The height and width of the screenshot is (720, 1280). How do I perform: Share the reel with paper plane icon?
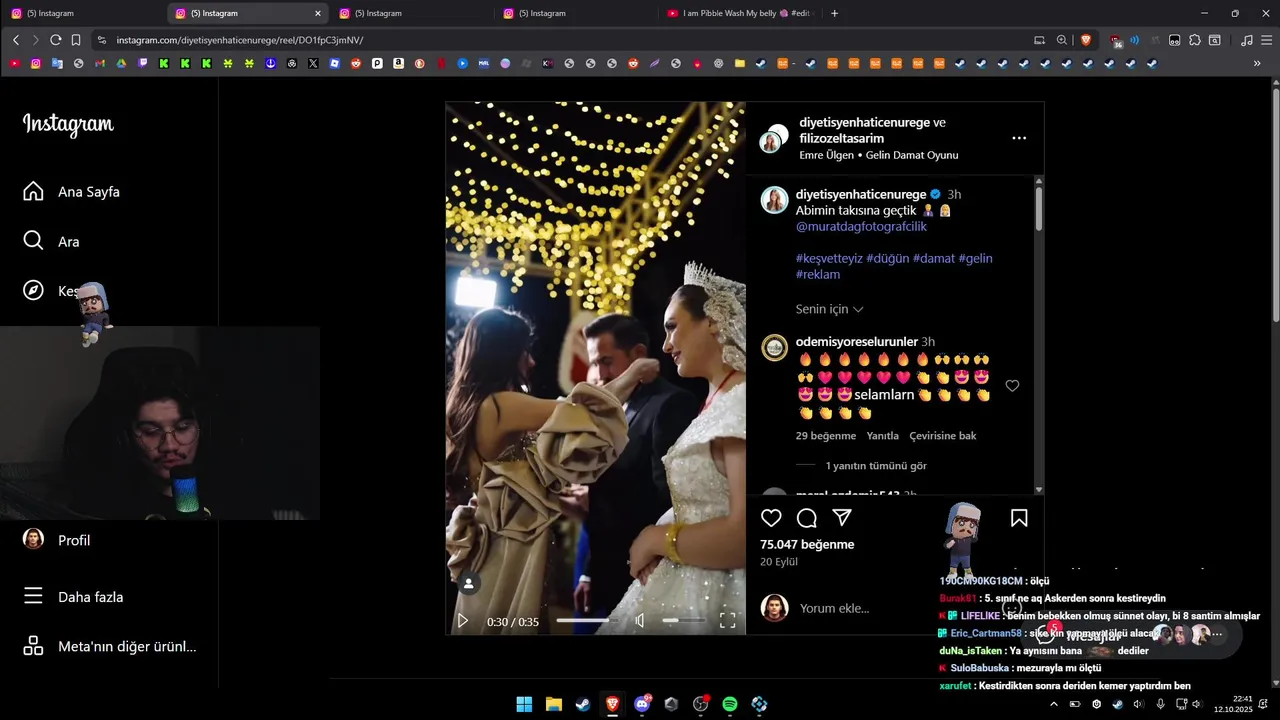point(842,518)
